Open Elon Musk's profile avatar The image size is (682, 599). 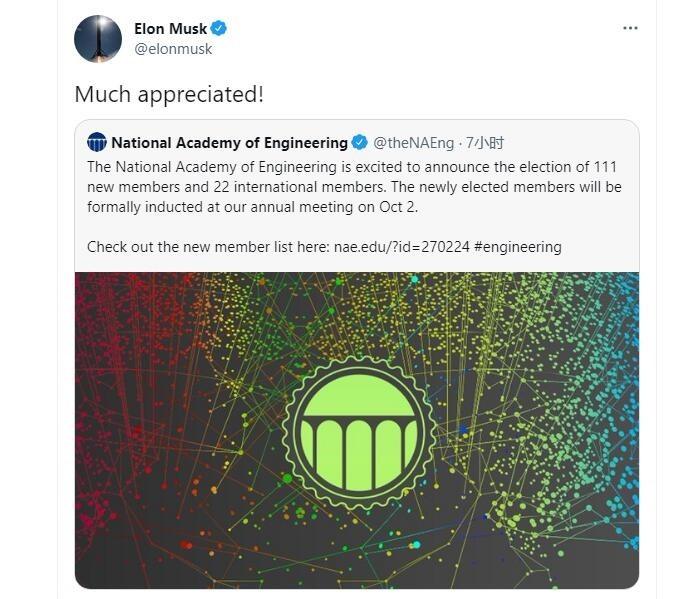tap(98, 39)
